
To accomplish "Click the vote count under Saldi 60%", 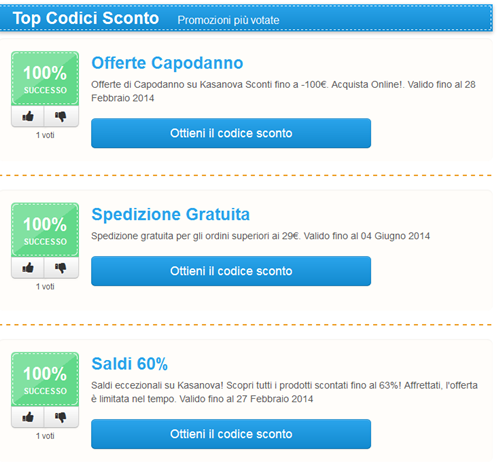I will [x=45, y=436].
